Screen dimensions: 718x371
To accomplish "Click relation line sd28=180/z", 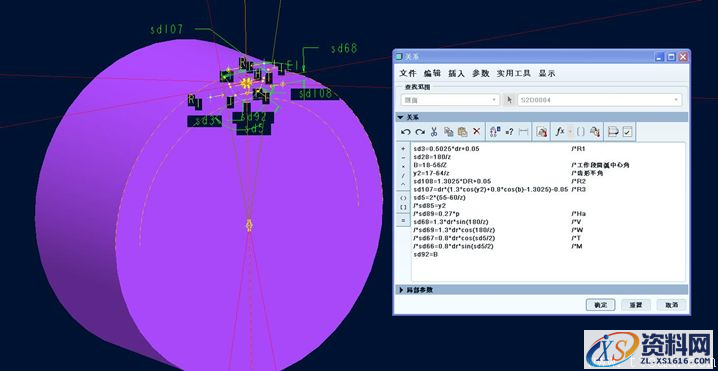I will point(431,157).
